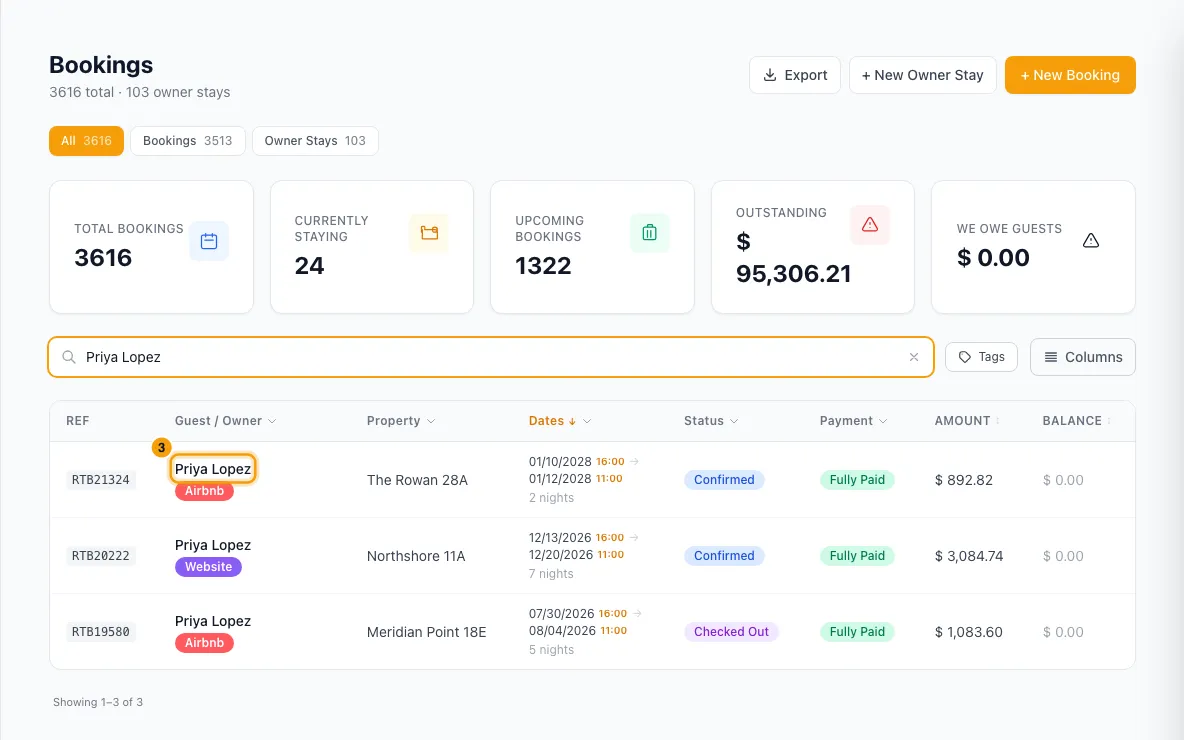The width and height of the screenshot is (1184, 740).
Task: Open the Guest / Owner column filter chevron
Action: coord(272,421)
